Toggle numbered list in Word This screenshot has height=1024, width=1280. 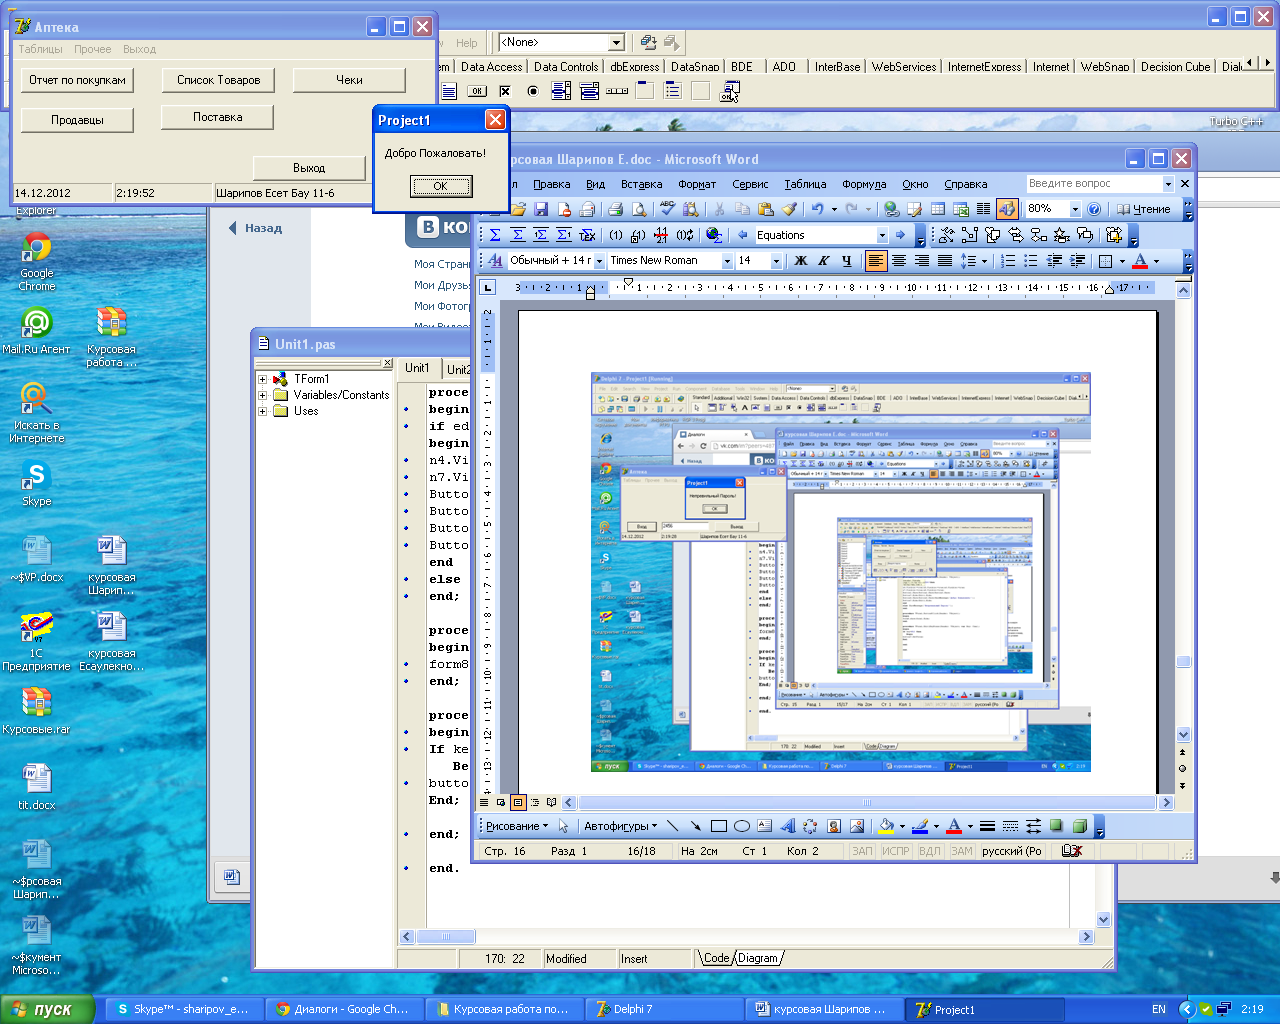pyautogui.click(x=1008, y=260)
